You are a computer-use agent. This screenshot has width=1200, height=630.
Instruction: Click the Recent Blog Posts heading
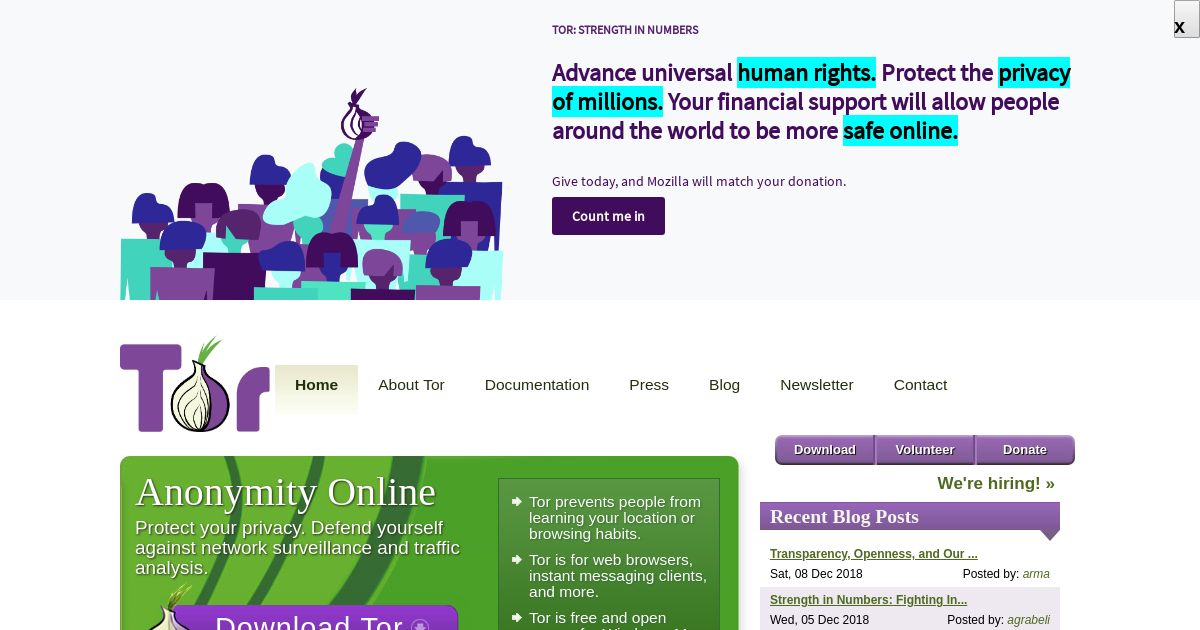(x=844, y=517)
